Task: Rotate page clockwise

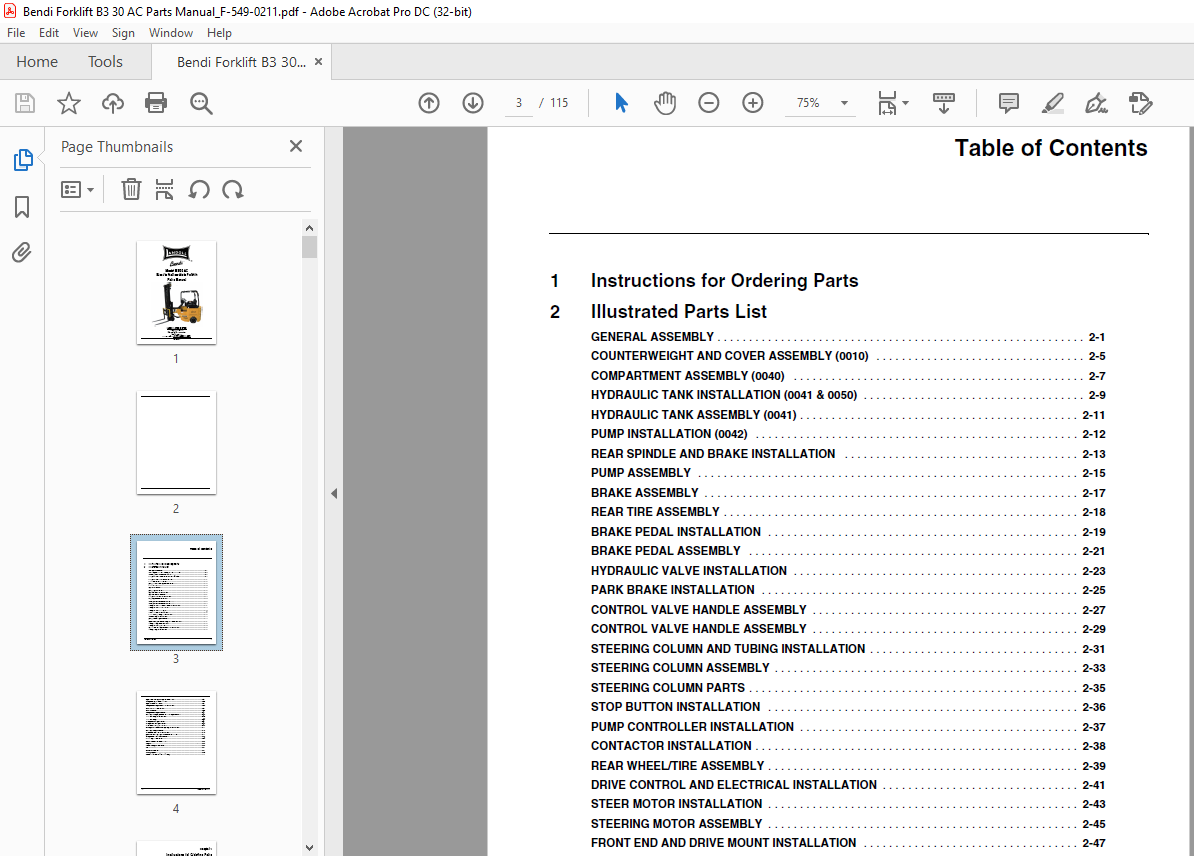Action: tap(233, 189)
